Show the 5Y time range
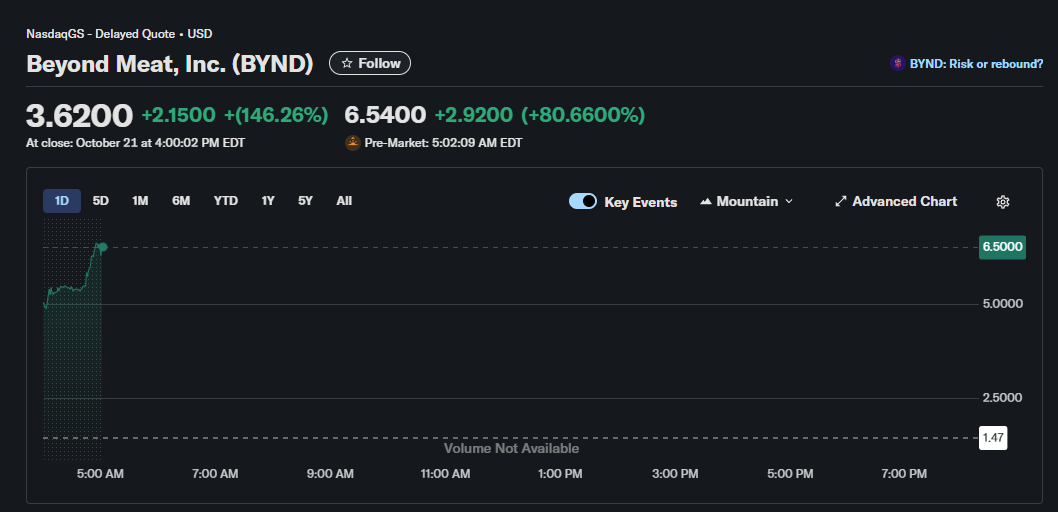 (x=306, y=201)
